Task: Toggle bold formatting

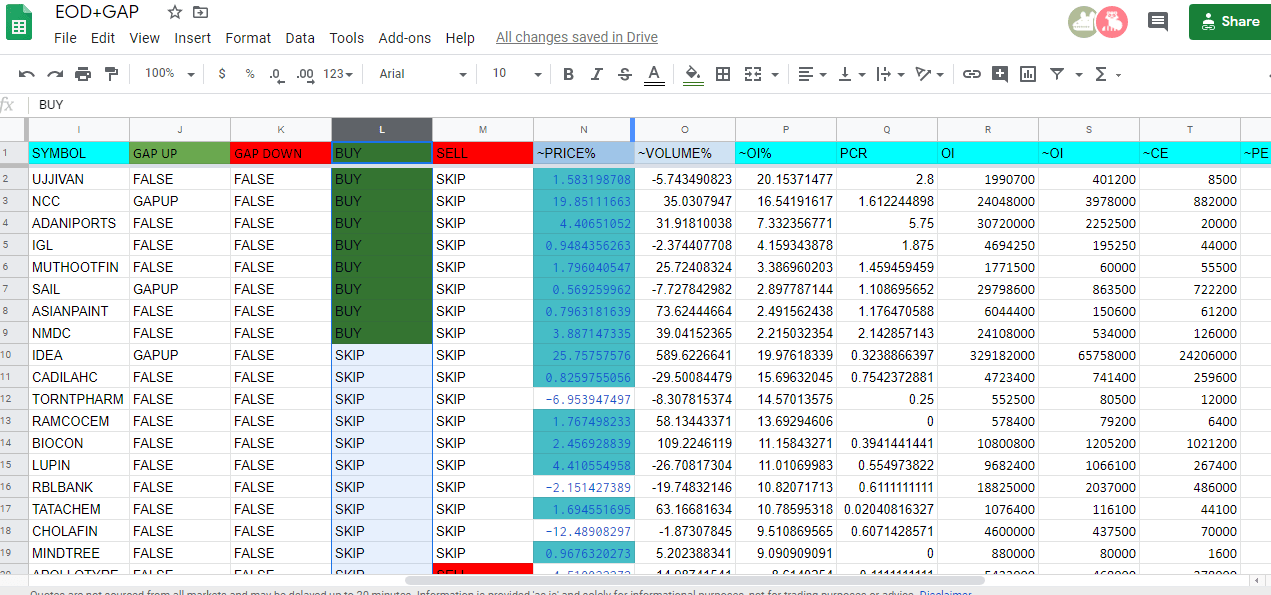Action: click(x=568, y=74)
